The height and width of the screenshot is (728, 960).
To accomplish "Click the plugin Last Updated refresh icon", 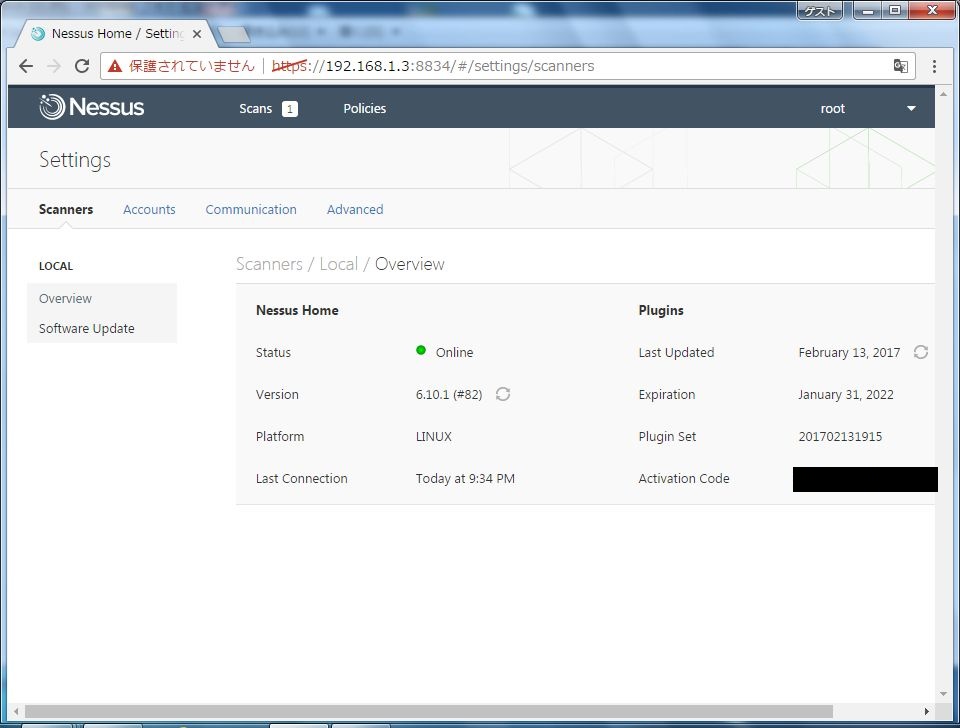I will click(x=921, y=352).
